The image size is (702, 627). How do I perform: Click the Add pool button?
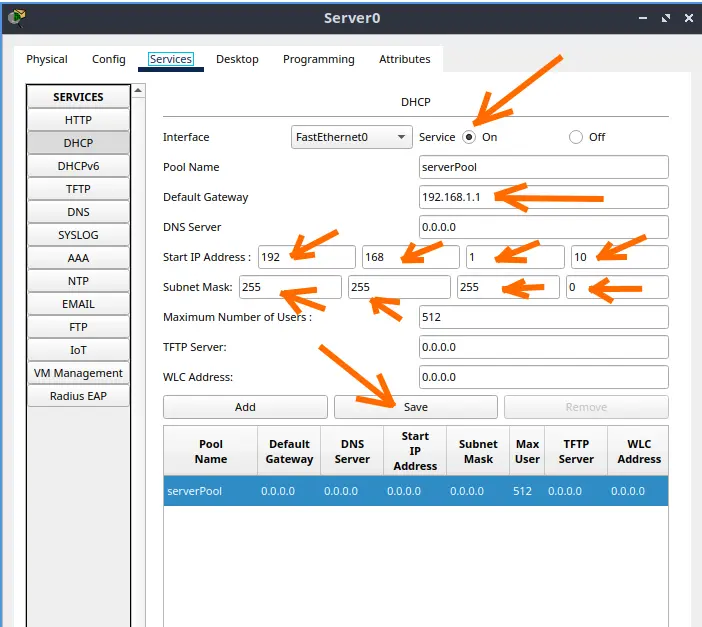click(245, 407)
